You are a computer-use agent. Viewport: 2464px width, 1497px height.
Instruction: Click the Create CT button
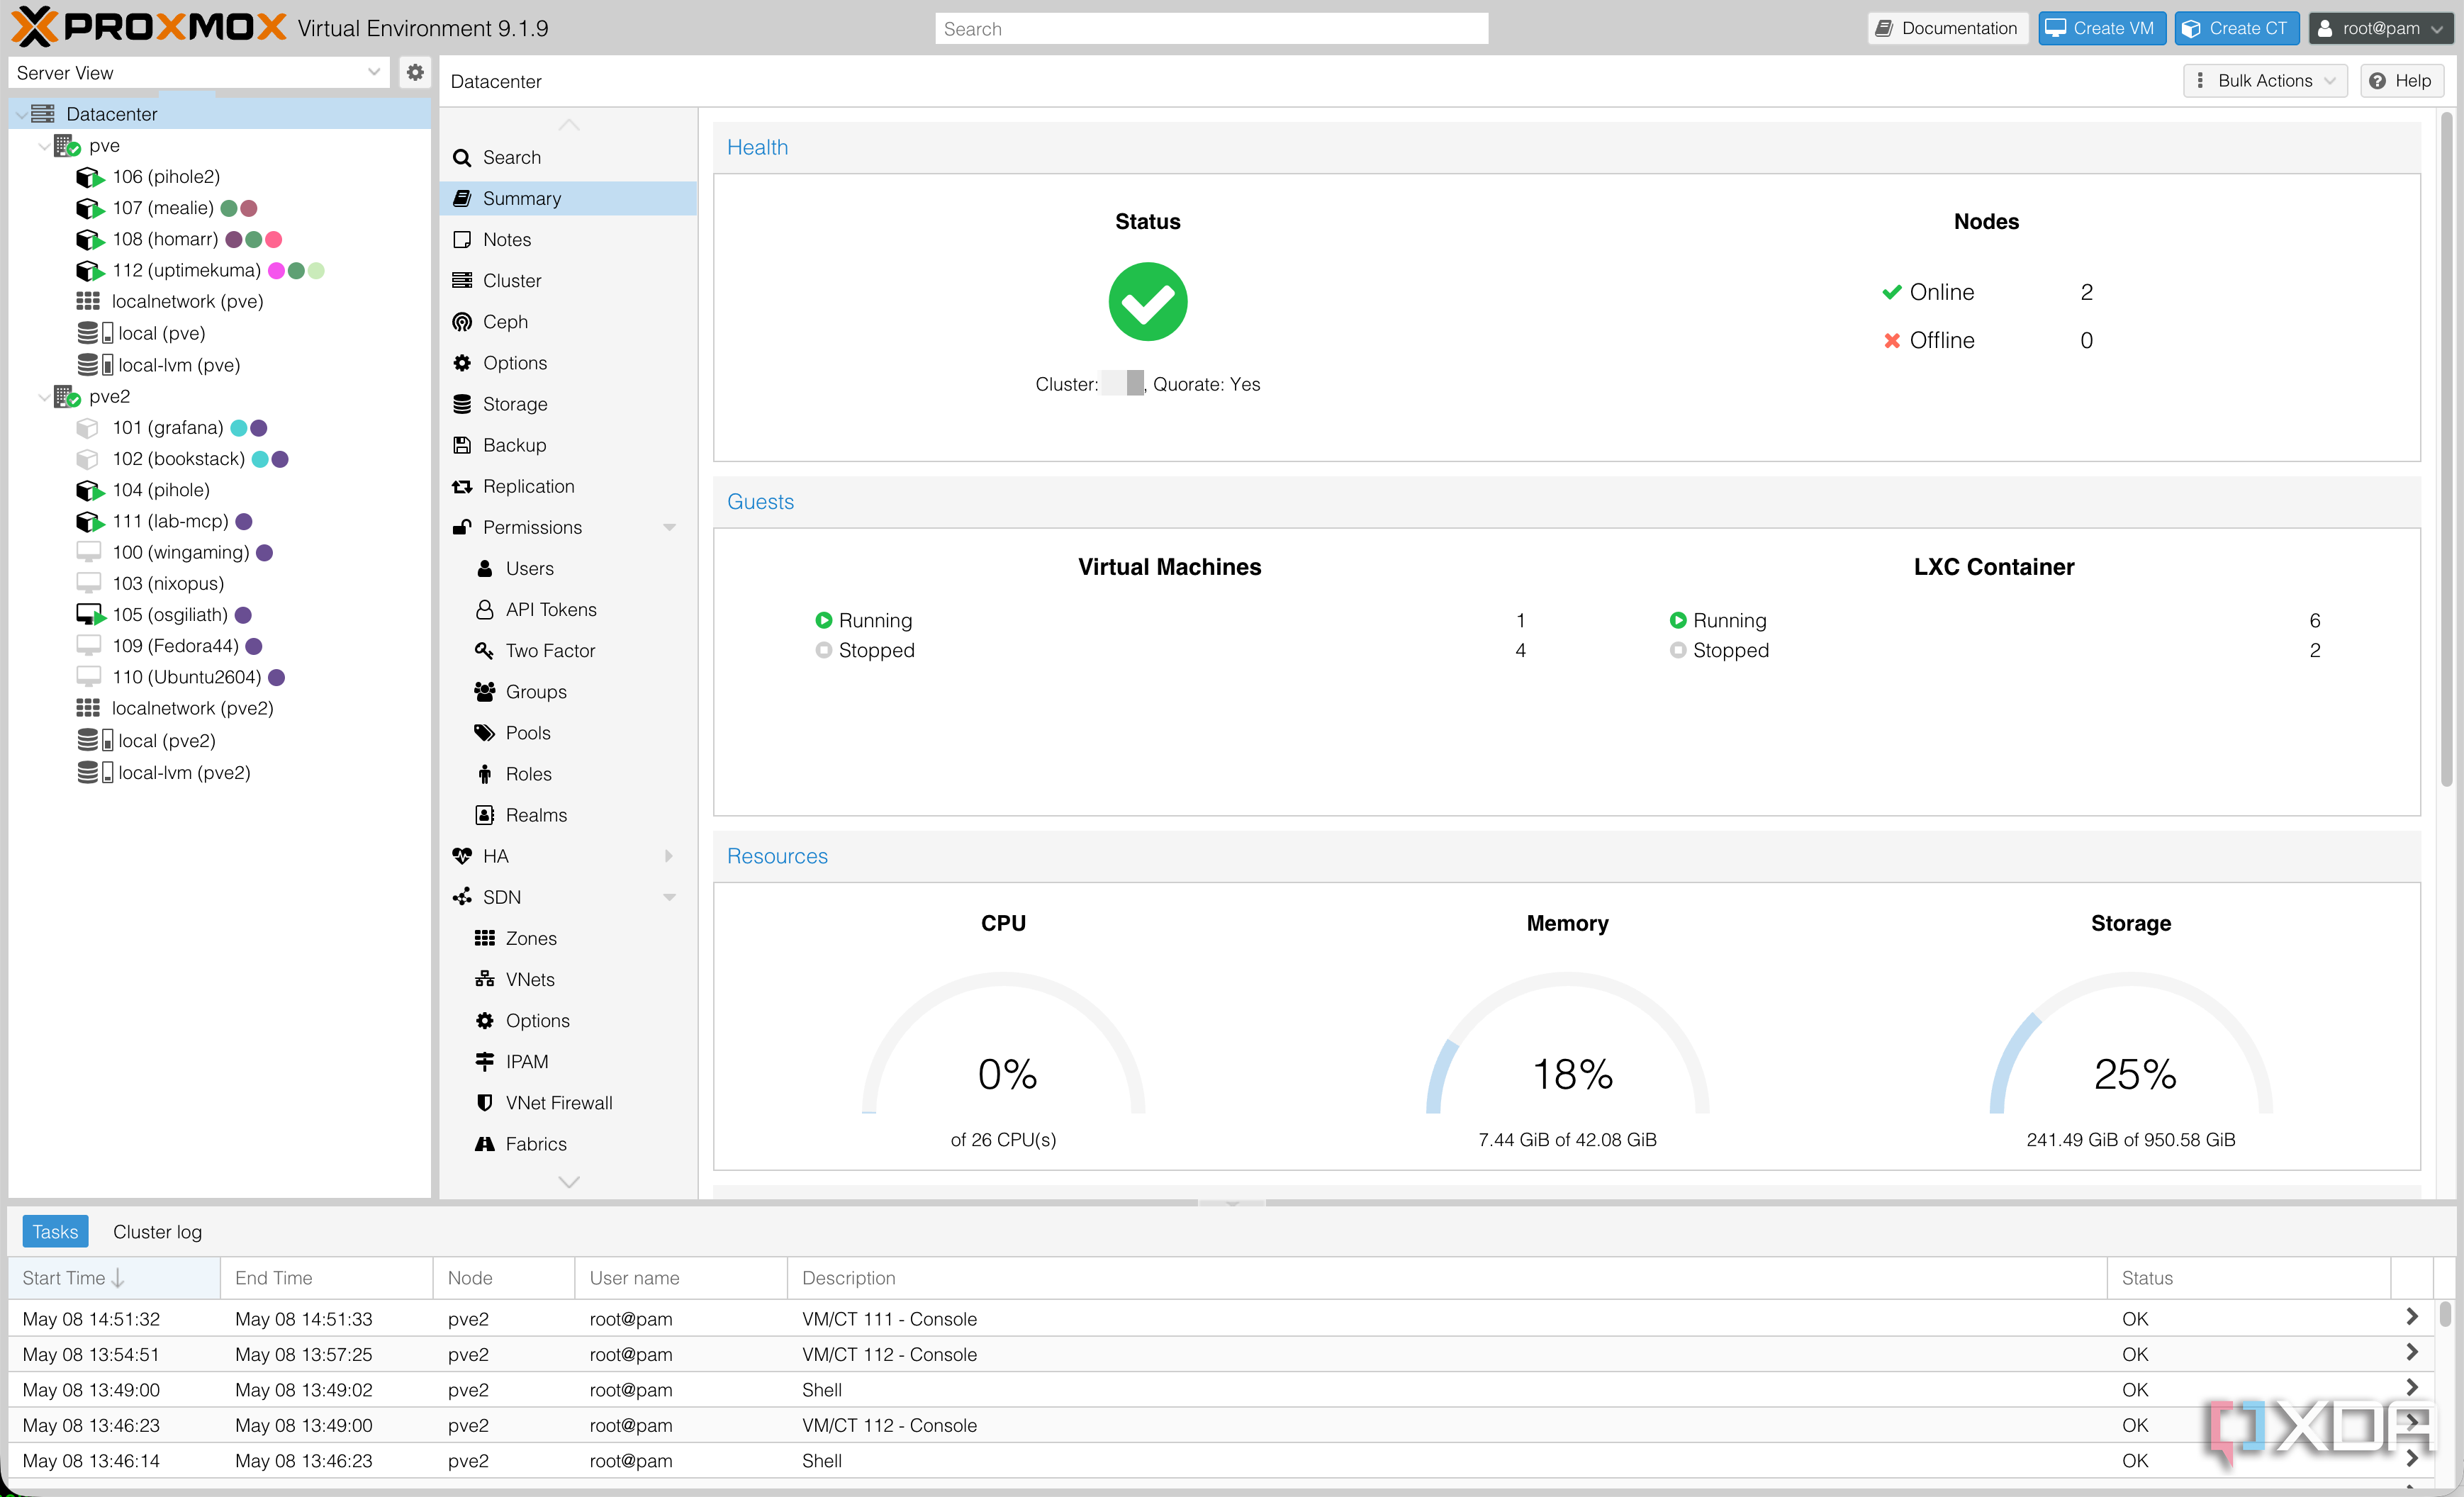pos(2237,28)
